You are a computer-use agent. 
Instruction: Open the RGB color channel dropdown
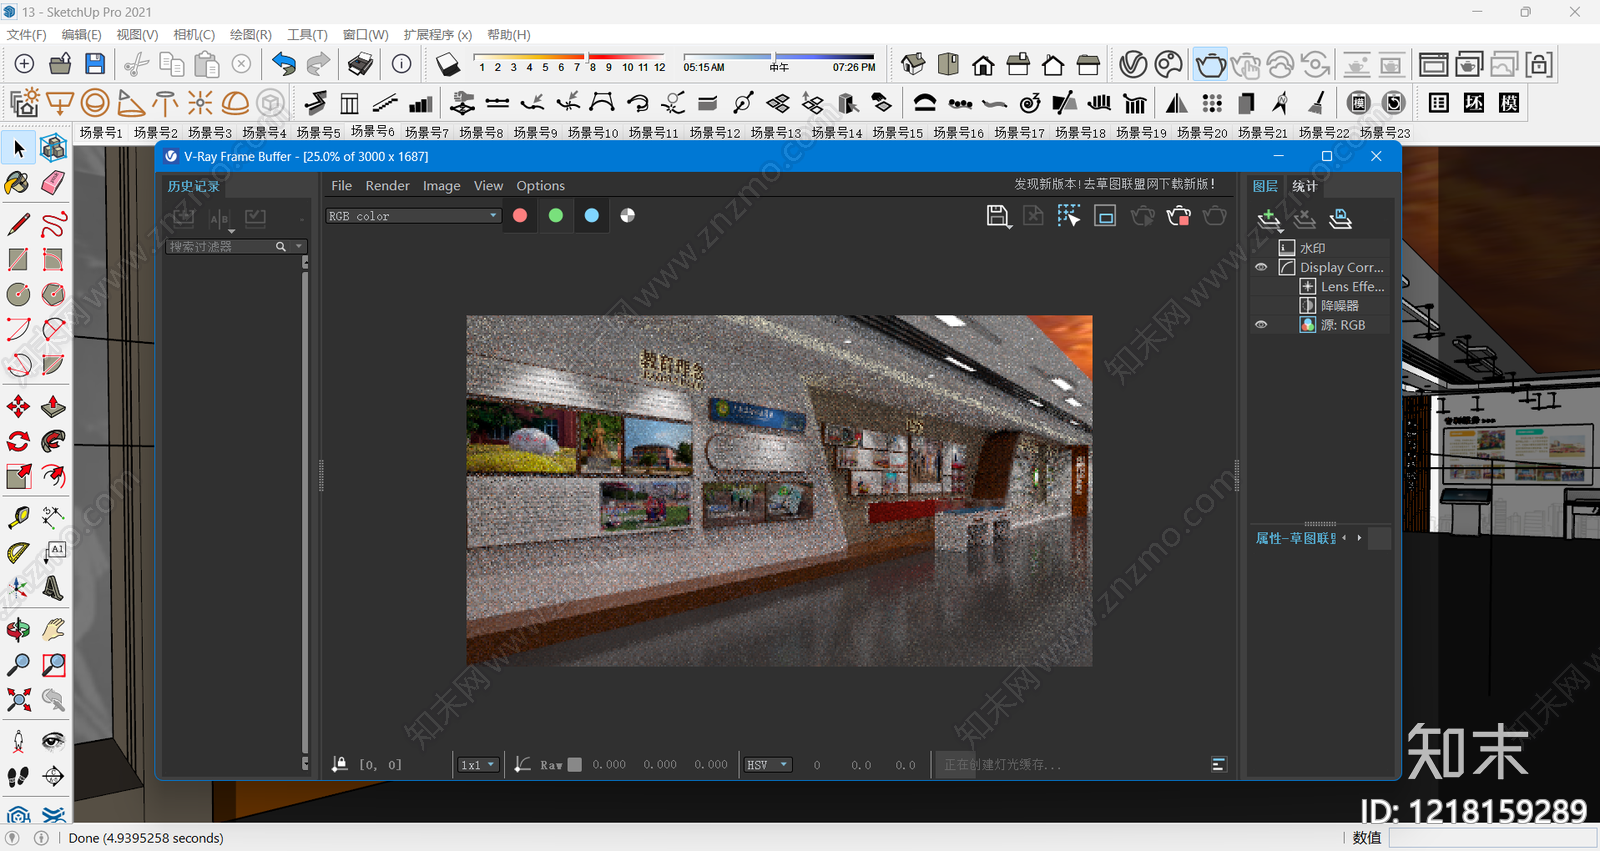pos(413,216)
